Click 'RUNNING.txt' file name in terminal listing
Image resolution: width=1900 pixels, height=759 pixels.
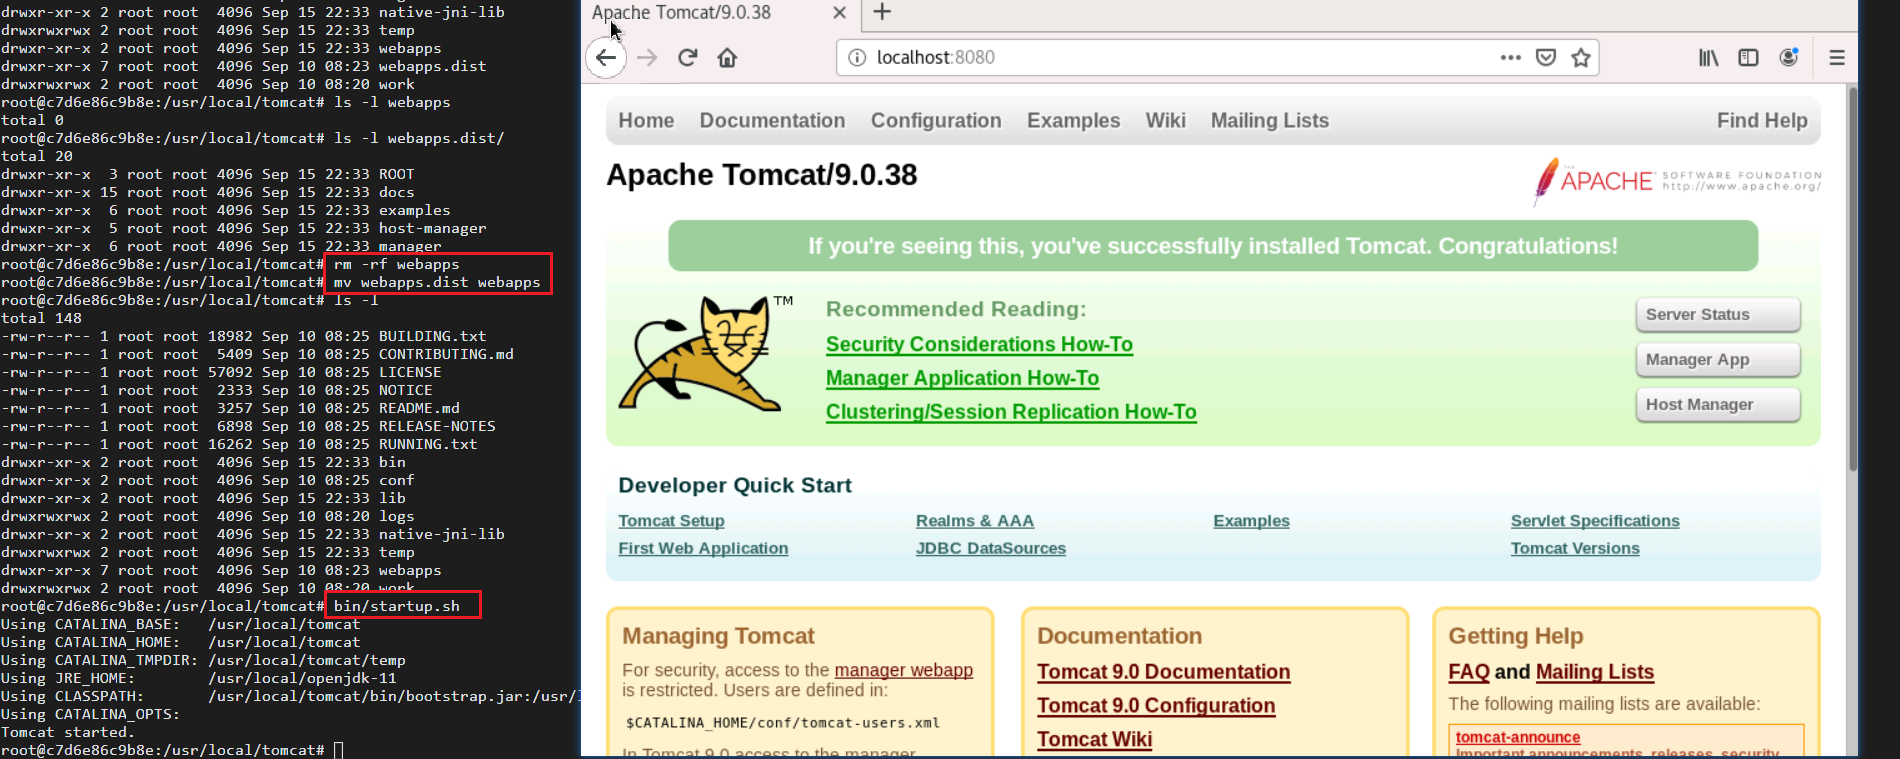(428, 445)
